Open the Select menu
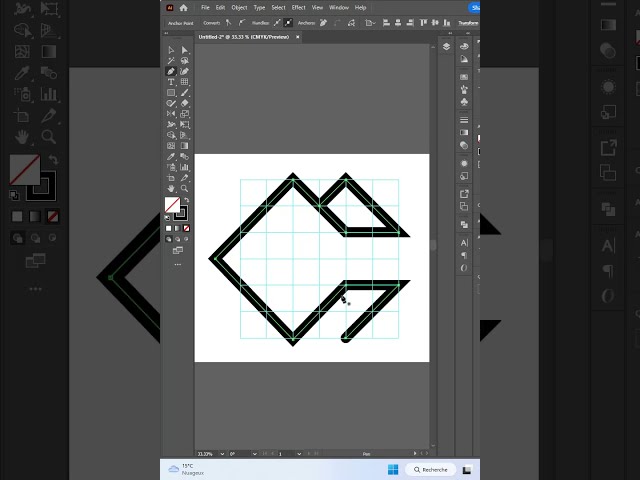The width and height of the screenshot is (640, 480). (x=278, y=8)
